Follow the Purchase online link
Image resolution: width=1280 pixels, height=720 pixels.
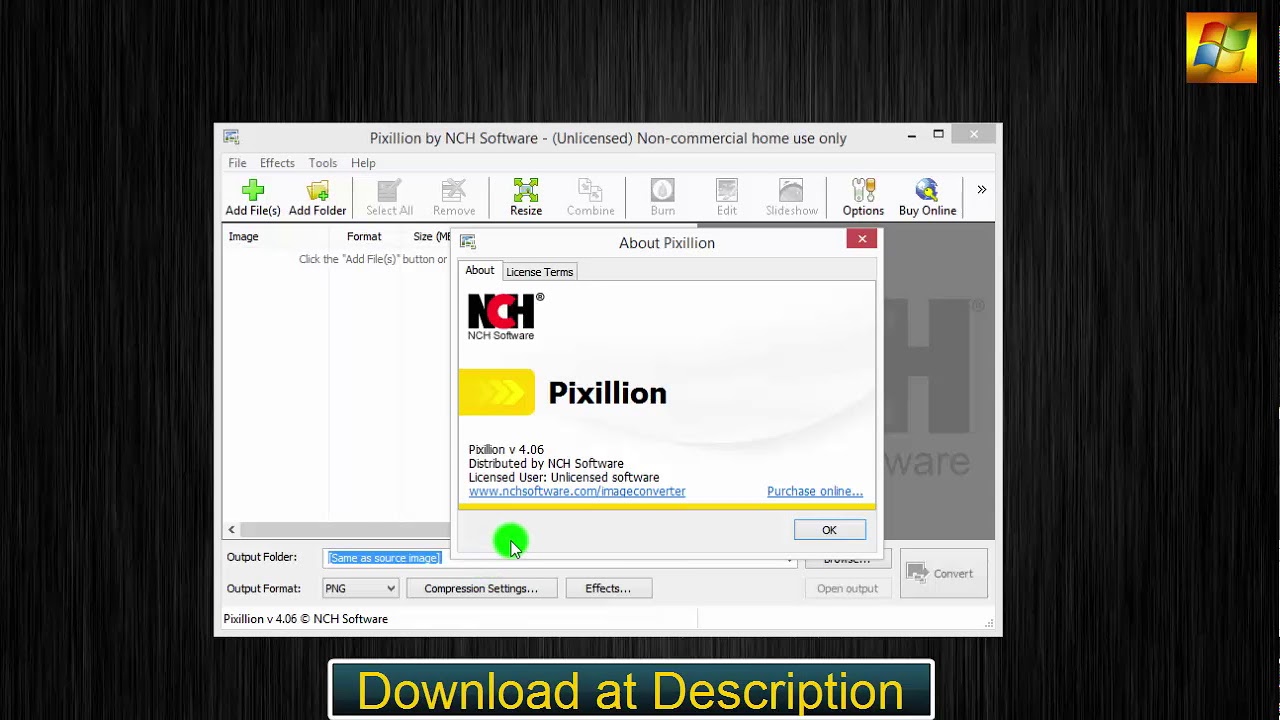pos(814,491)
